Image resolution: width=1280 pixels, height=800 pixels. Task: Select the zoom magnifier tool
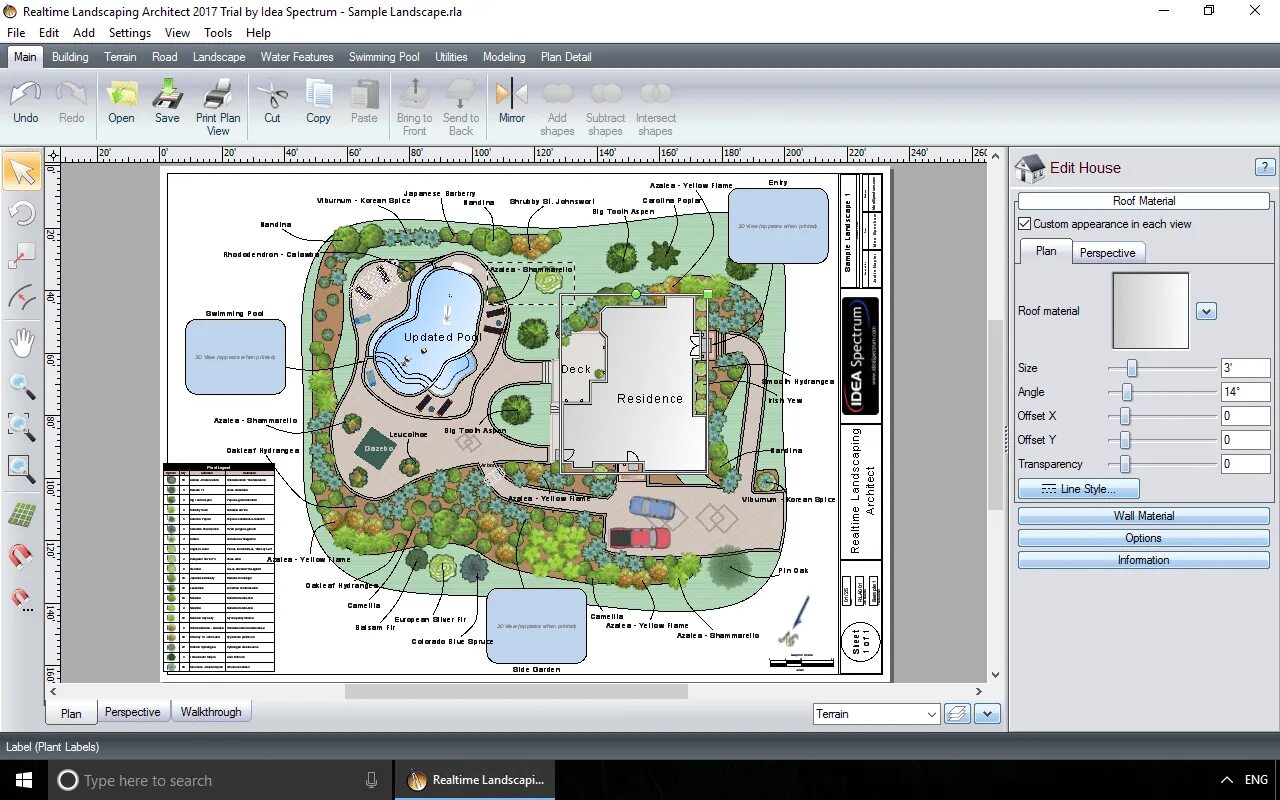click(22, 385)
